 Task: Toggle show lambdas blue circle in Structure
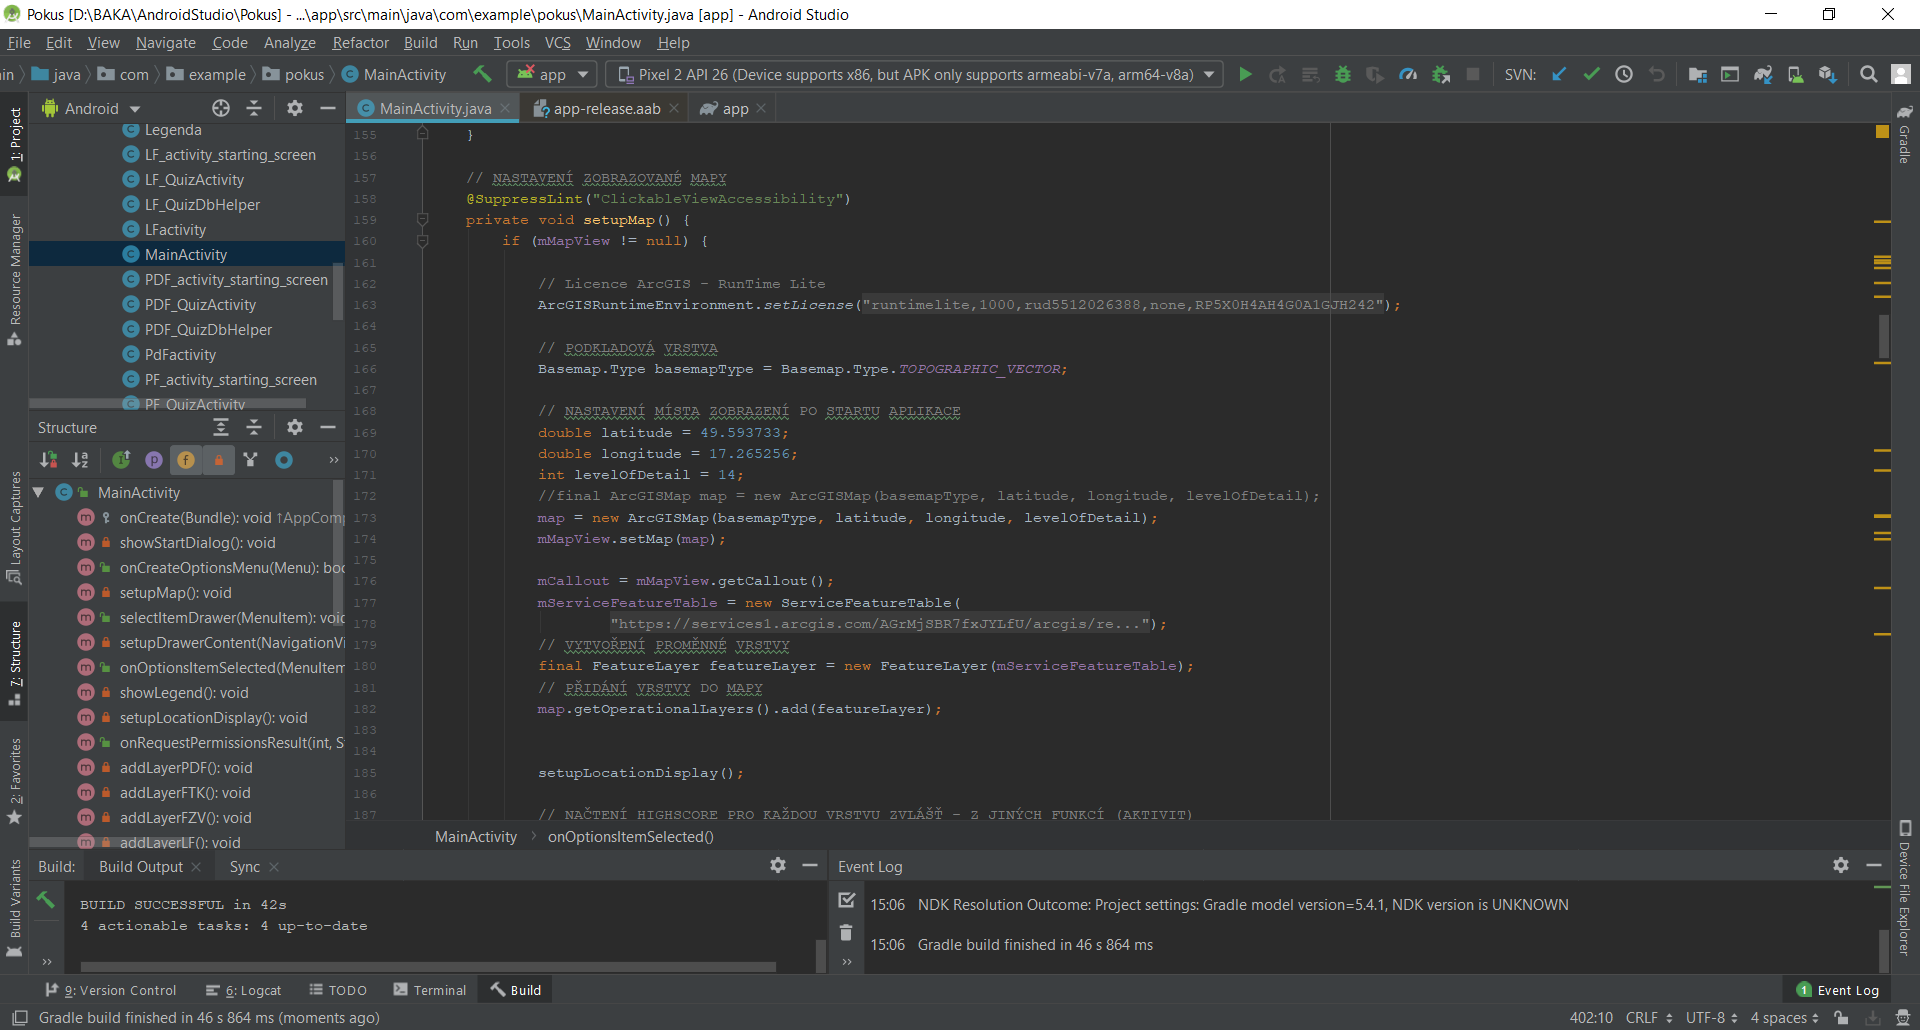pos(284,460)
